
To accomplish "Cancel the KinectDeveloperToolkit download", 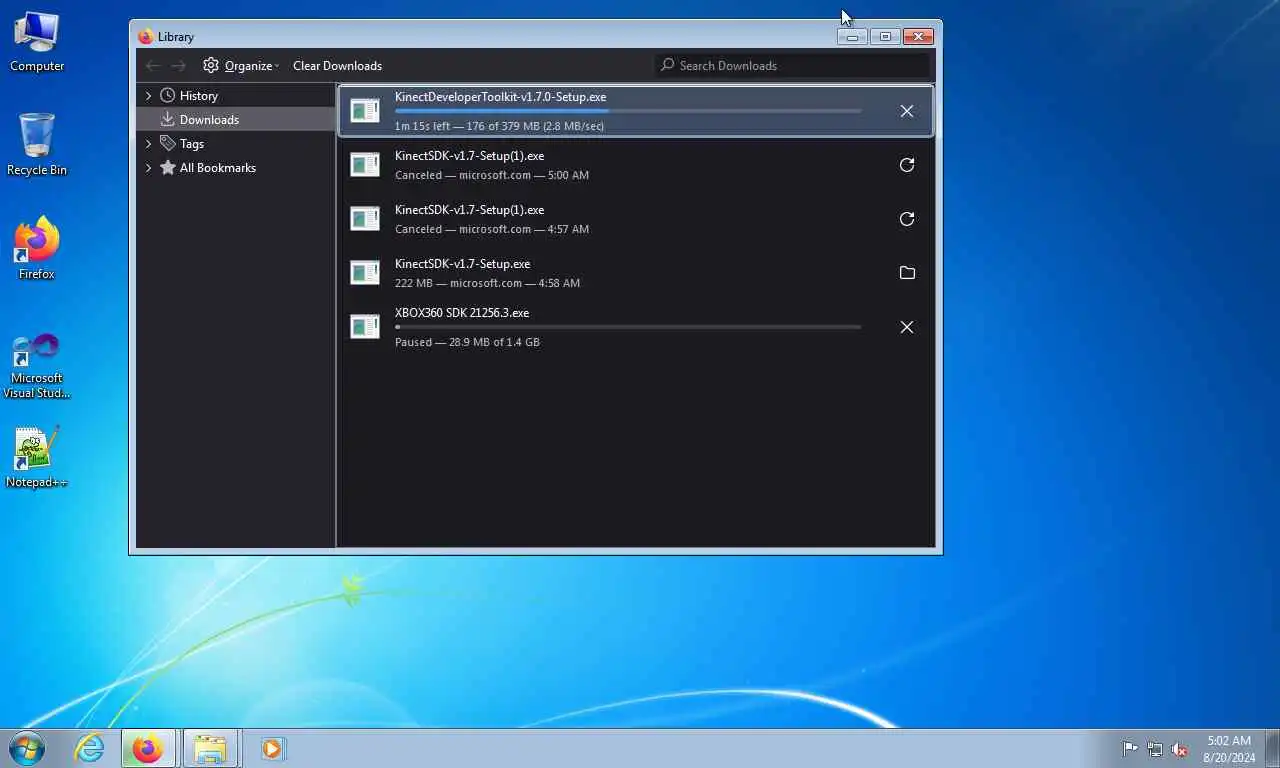I will (x=907, y=111).
